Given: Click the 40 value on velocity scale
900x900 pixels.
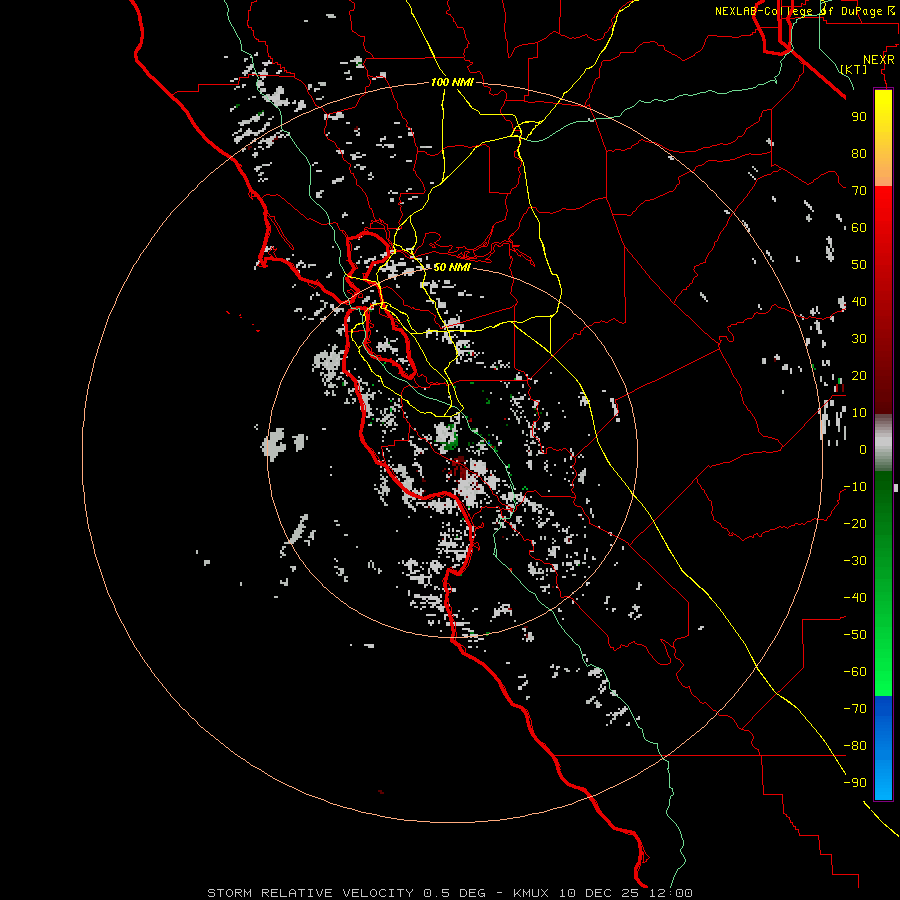Looking at the screenshot, I should tap(859, 301).
